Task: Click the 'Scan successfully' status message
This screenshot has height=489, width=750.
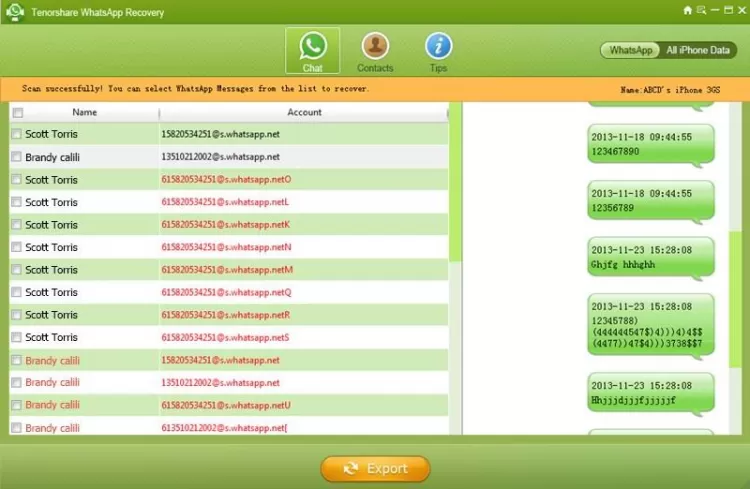Action: 195,89
